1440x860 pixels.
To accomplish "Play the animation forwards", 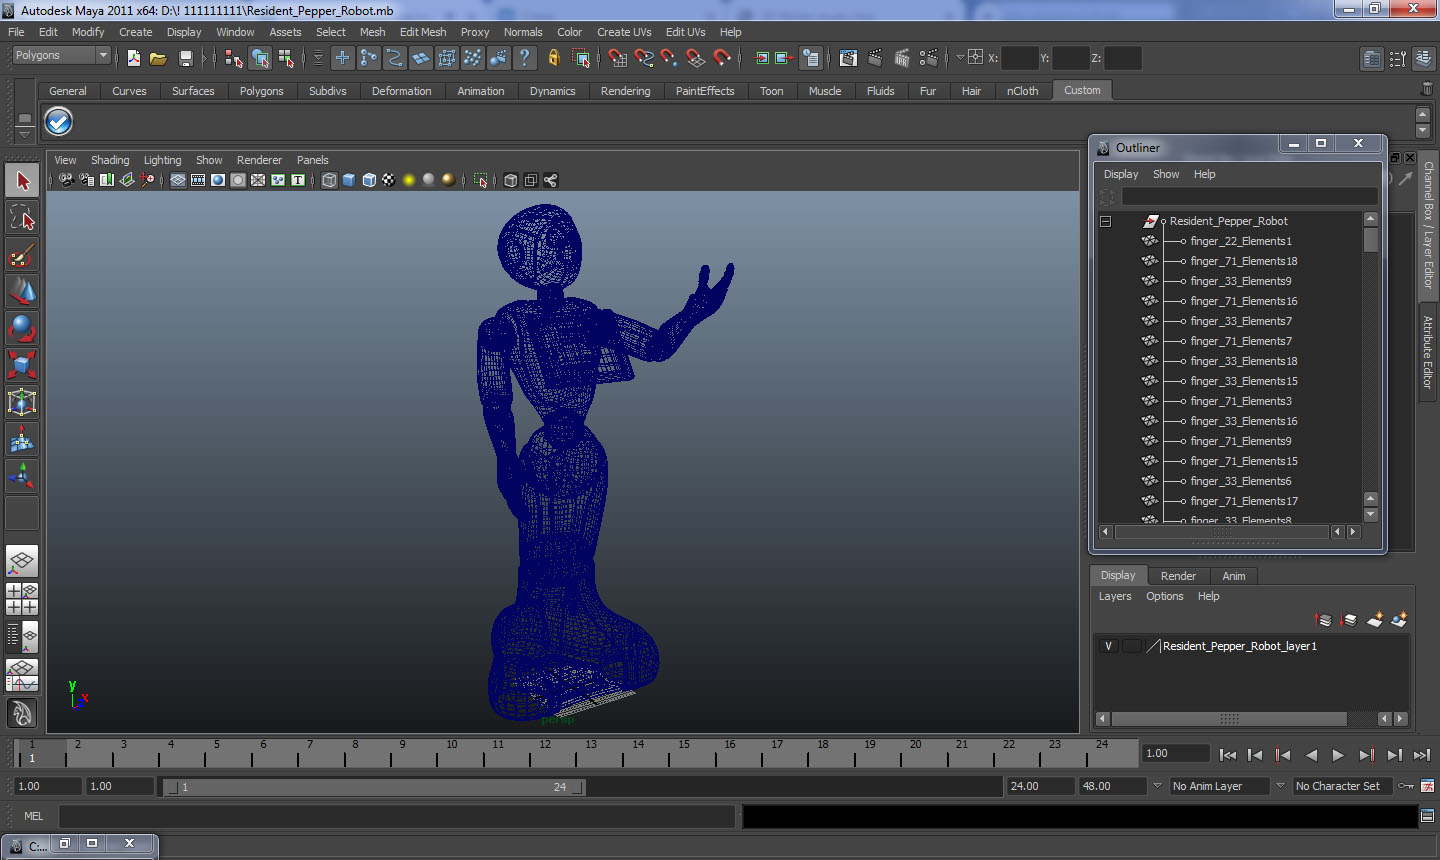I will tap(1338, 755).
